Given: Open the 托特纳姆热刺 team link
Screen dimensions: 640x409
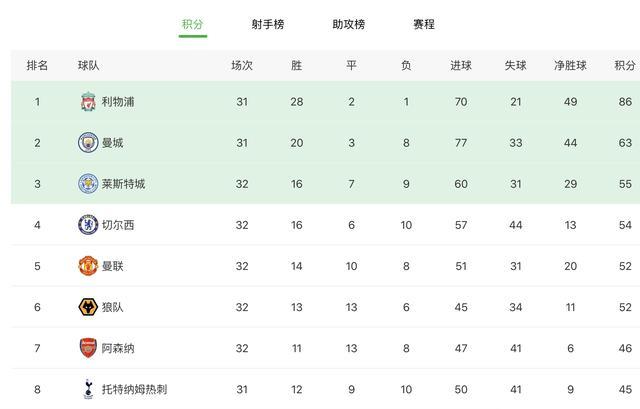Looking at the screenshot, I should [135, 389].
